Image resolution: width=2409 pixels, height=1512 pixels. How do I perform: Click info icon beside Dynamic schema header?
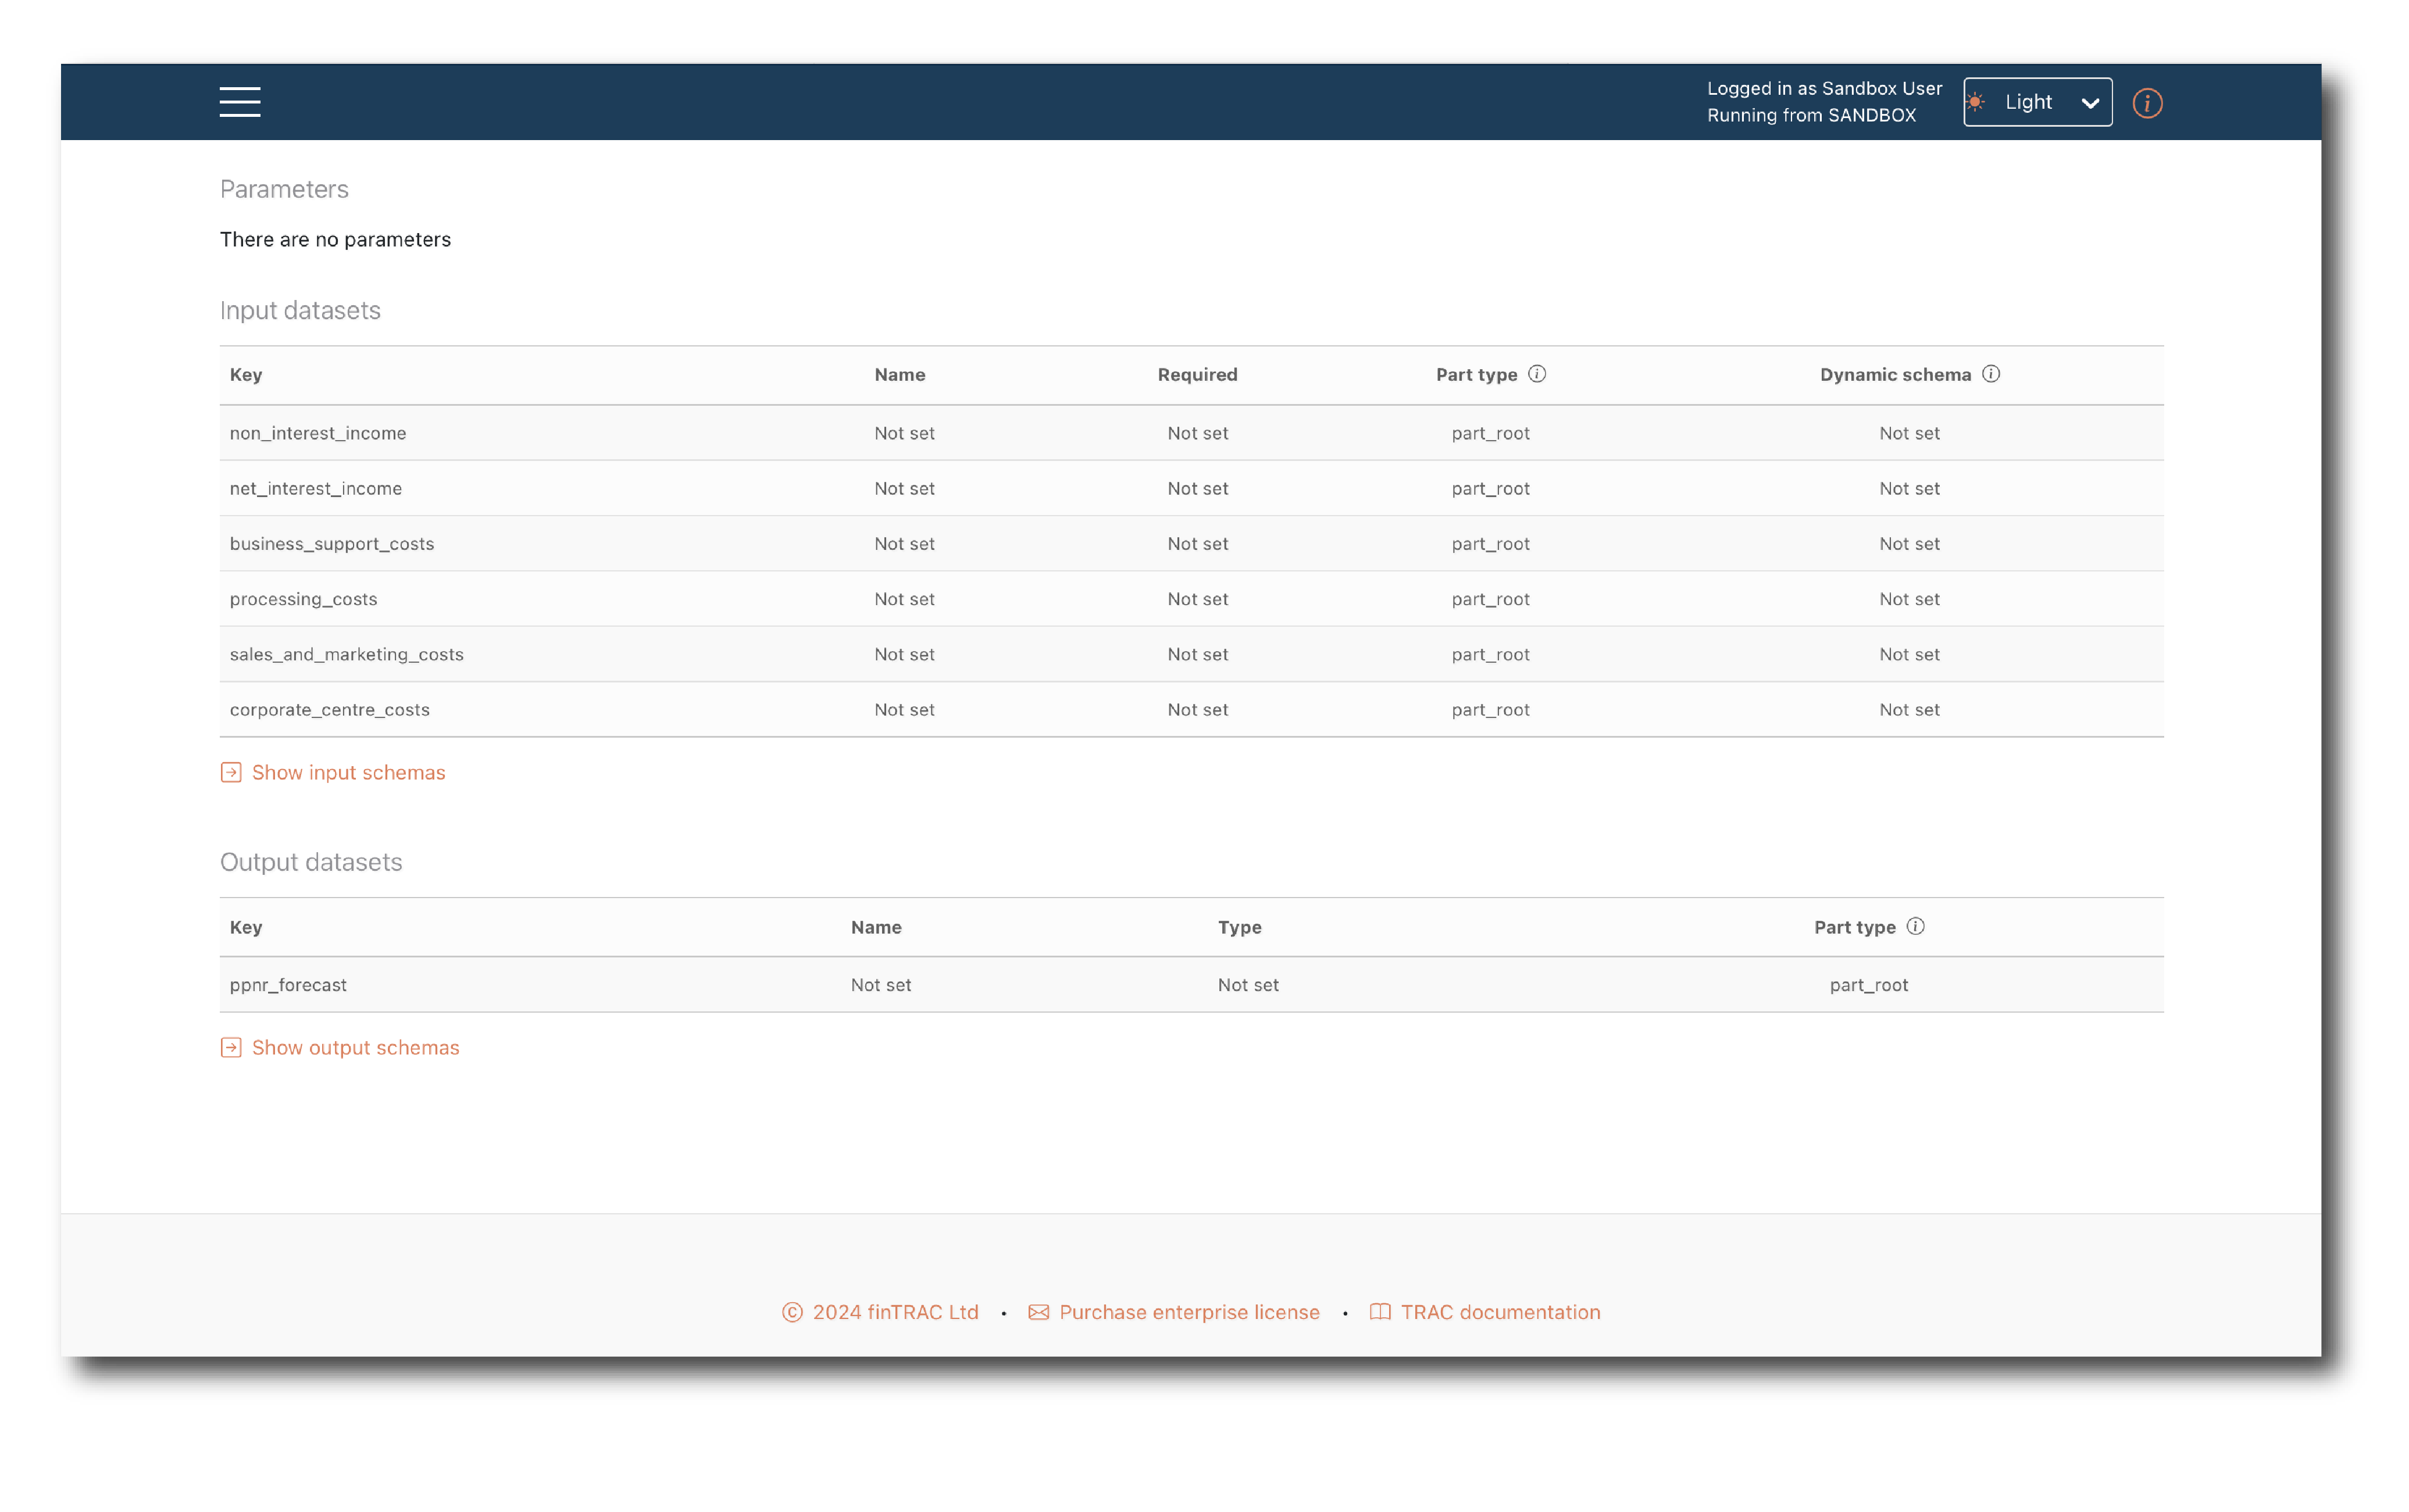1990,374
